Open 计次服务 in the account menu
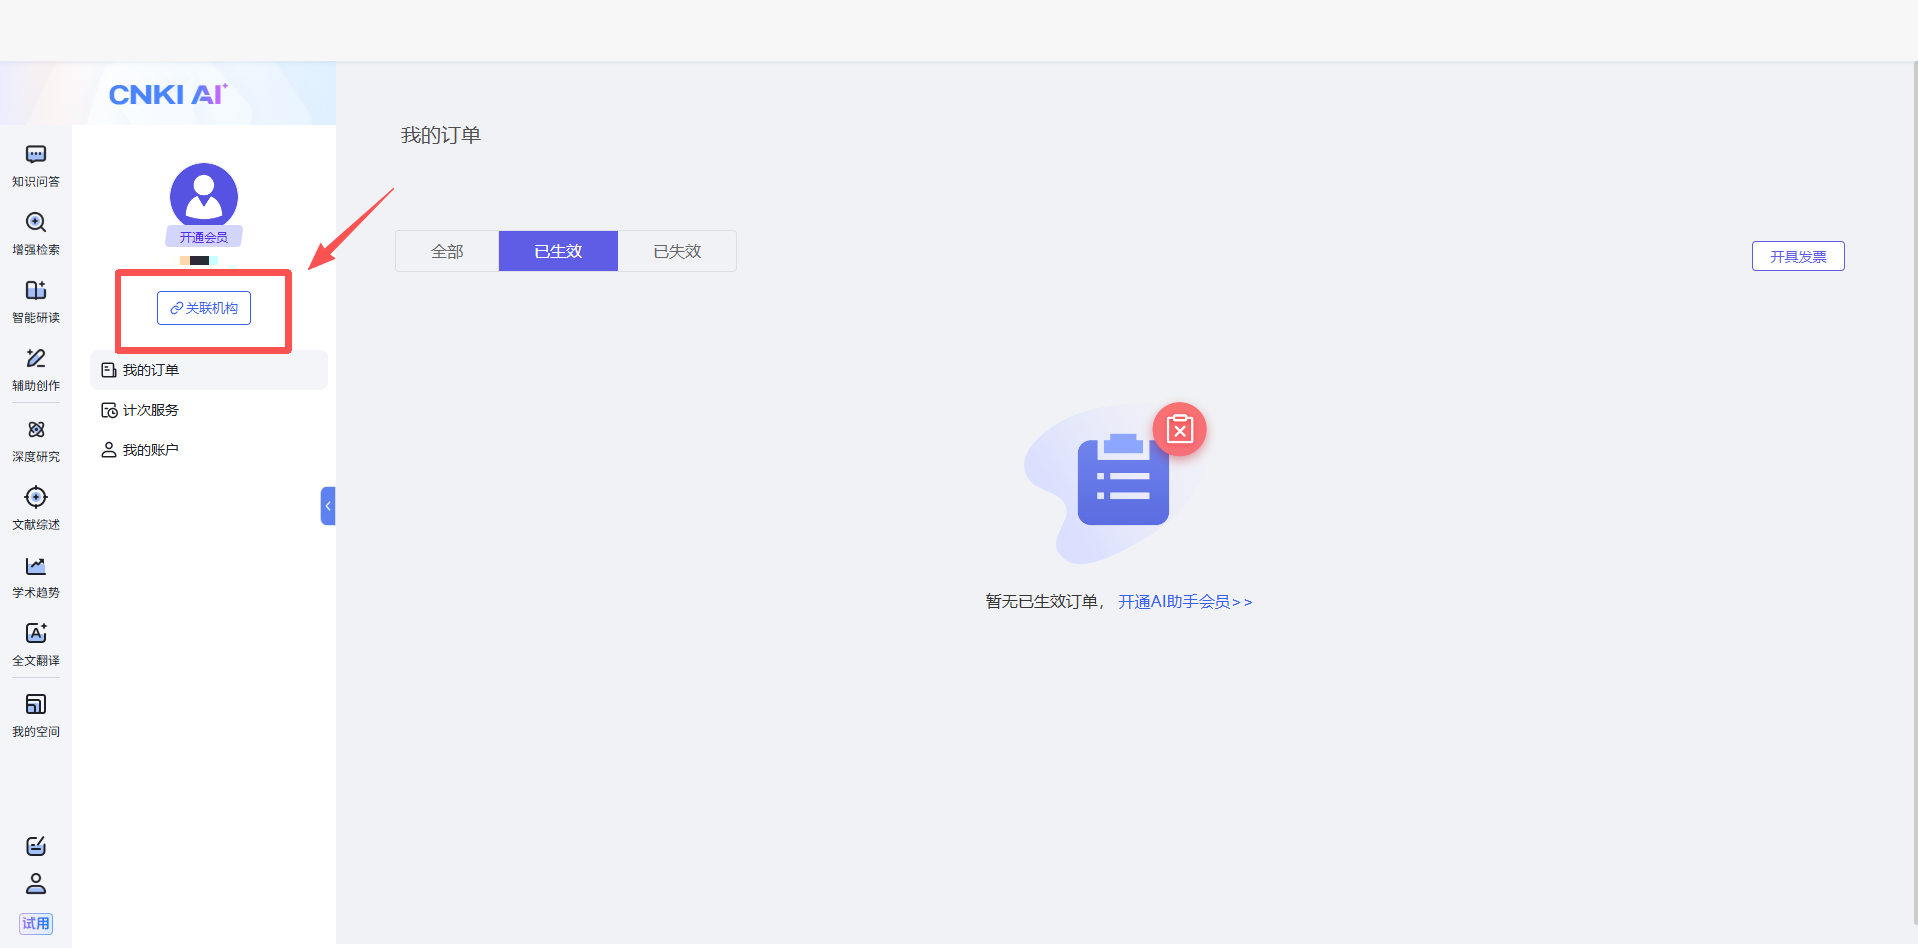This screenshot has height=948, width=1918. (x=150, y=410)
